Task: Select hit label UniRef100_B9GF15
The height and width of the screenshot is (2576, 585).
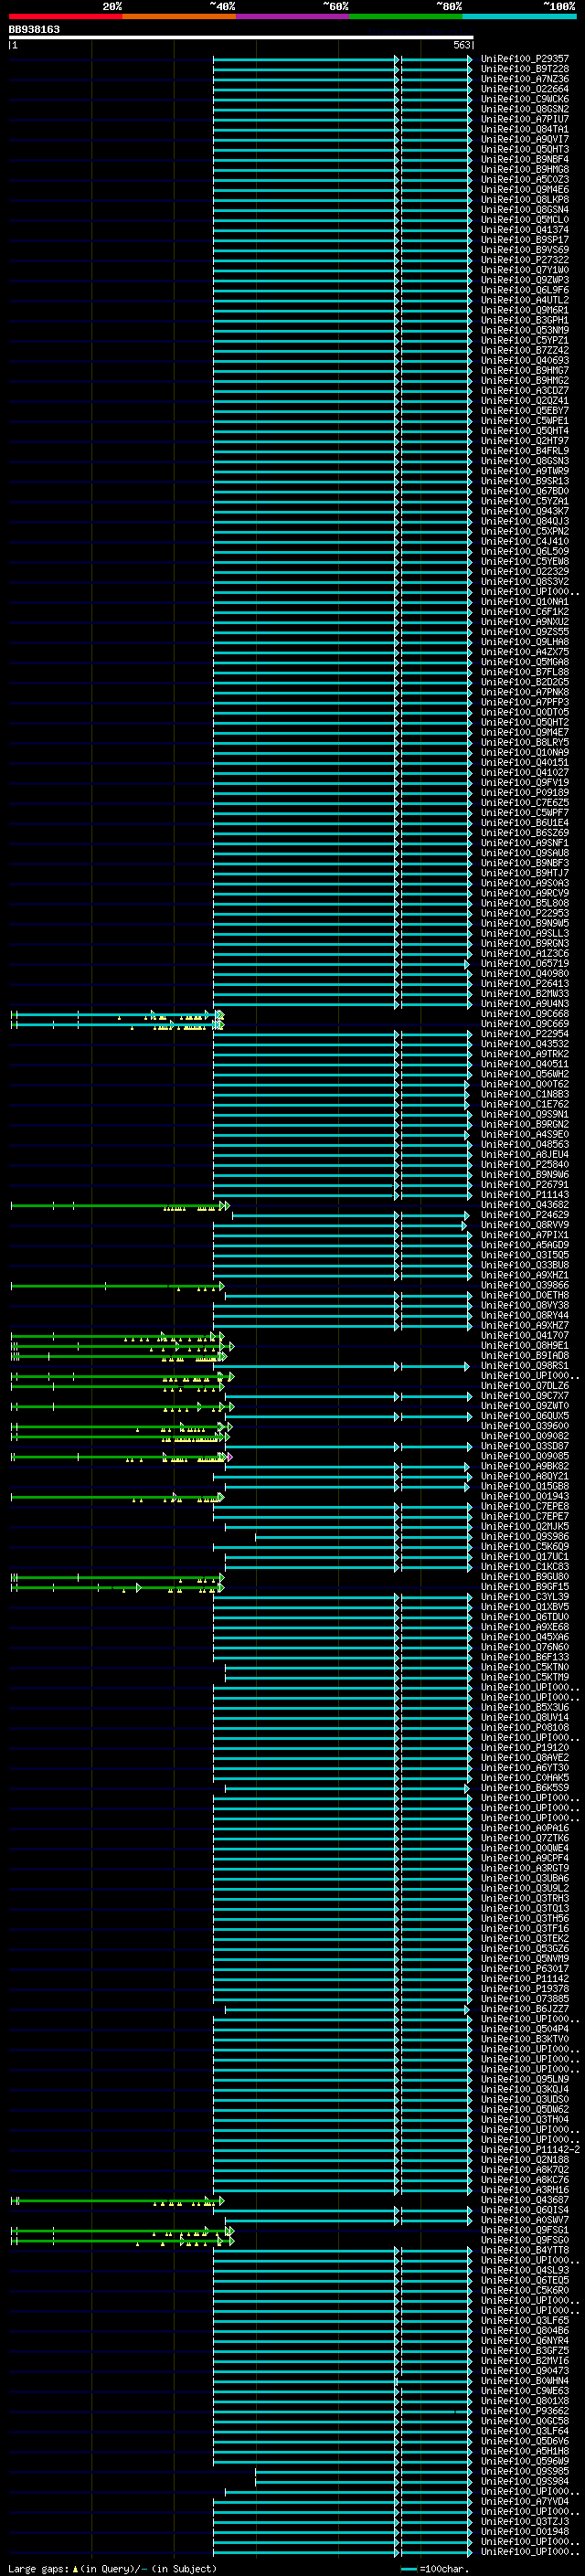Action: (x=525, y=1587)
